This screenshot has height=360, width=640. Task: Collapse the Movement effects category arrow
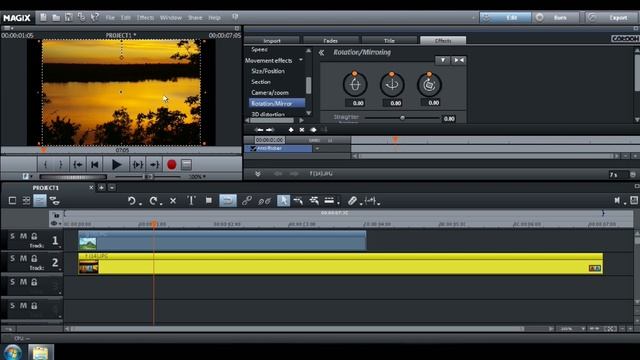tap(301, 60)
